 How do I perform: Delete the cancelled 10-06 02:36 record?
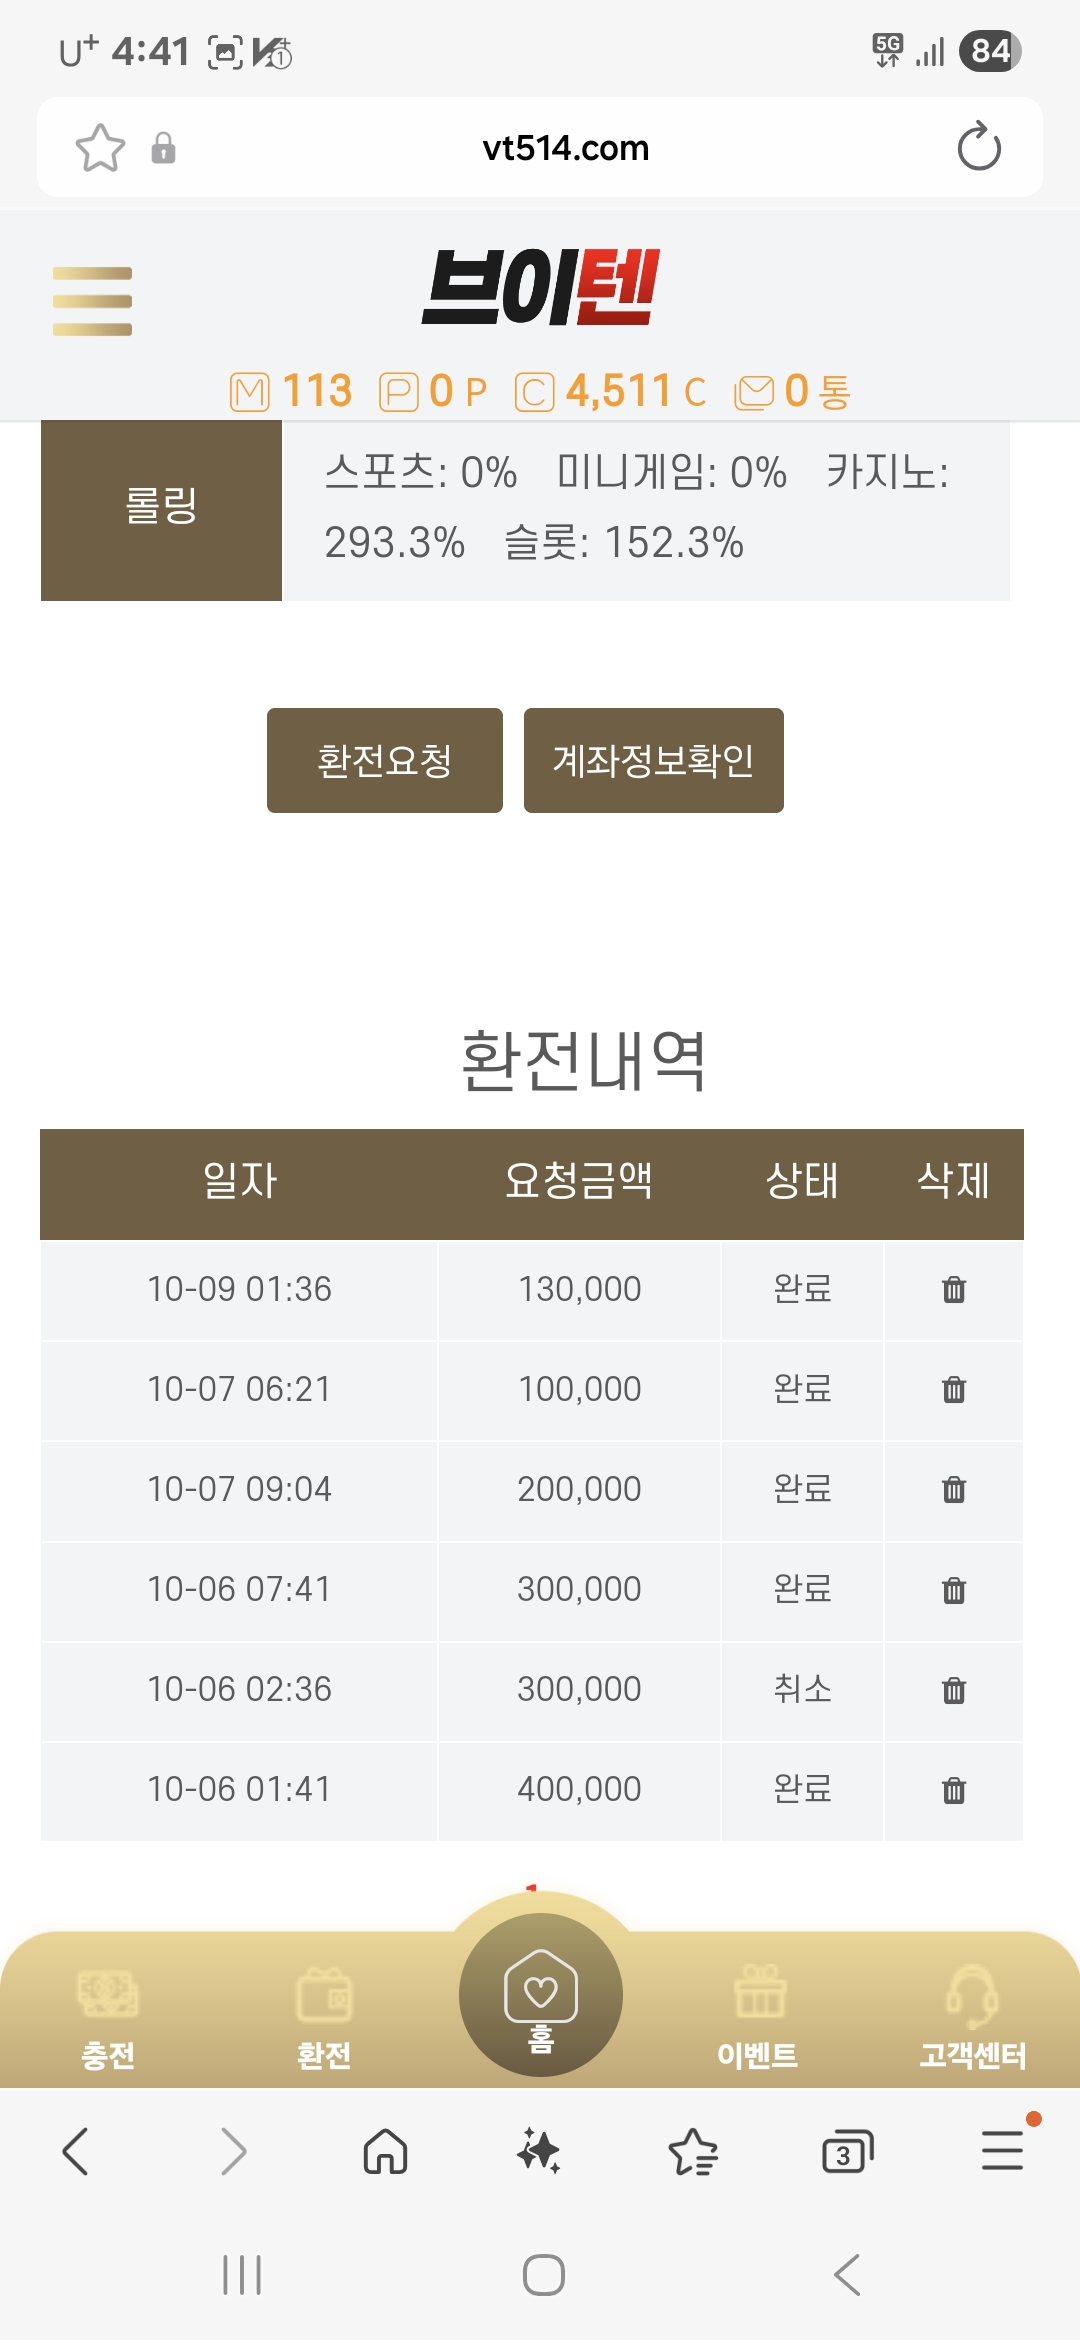click(x=954, y=1690)
